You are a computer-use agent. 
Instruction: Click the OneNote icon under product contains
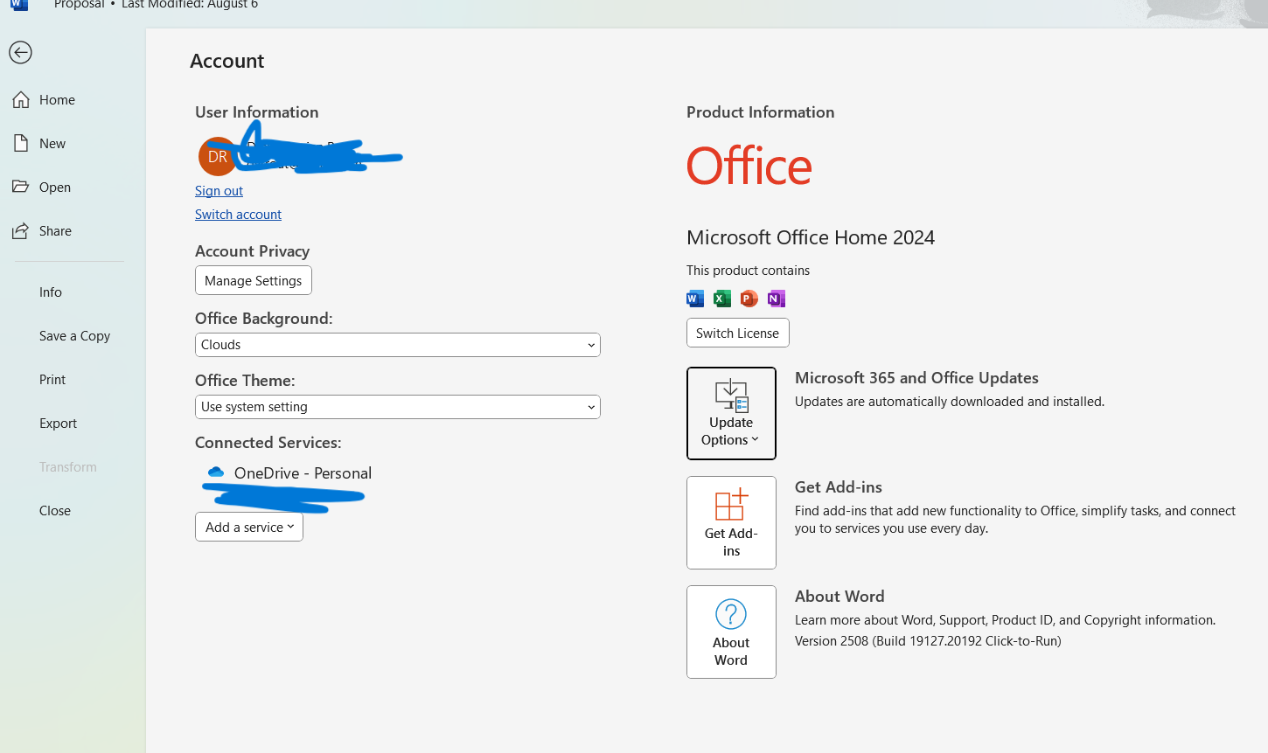[776, 298]
